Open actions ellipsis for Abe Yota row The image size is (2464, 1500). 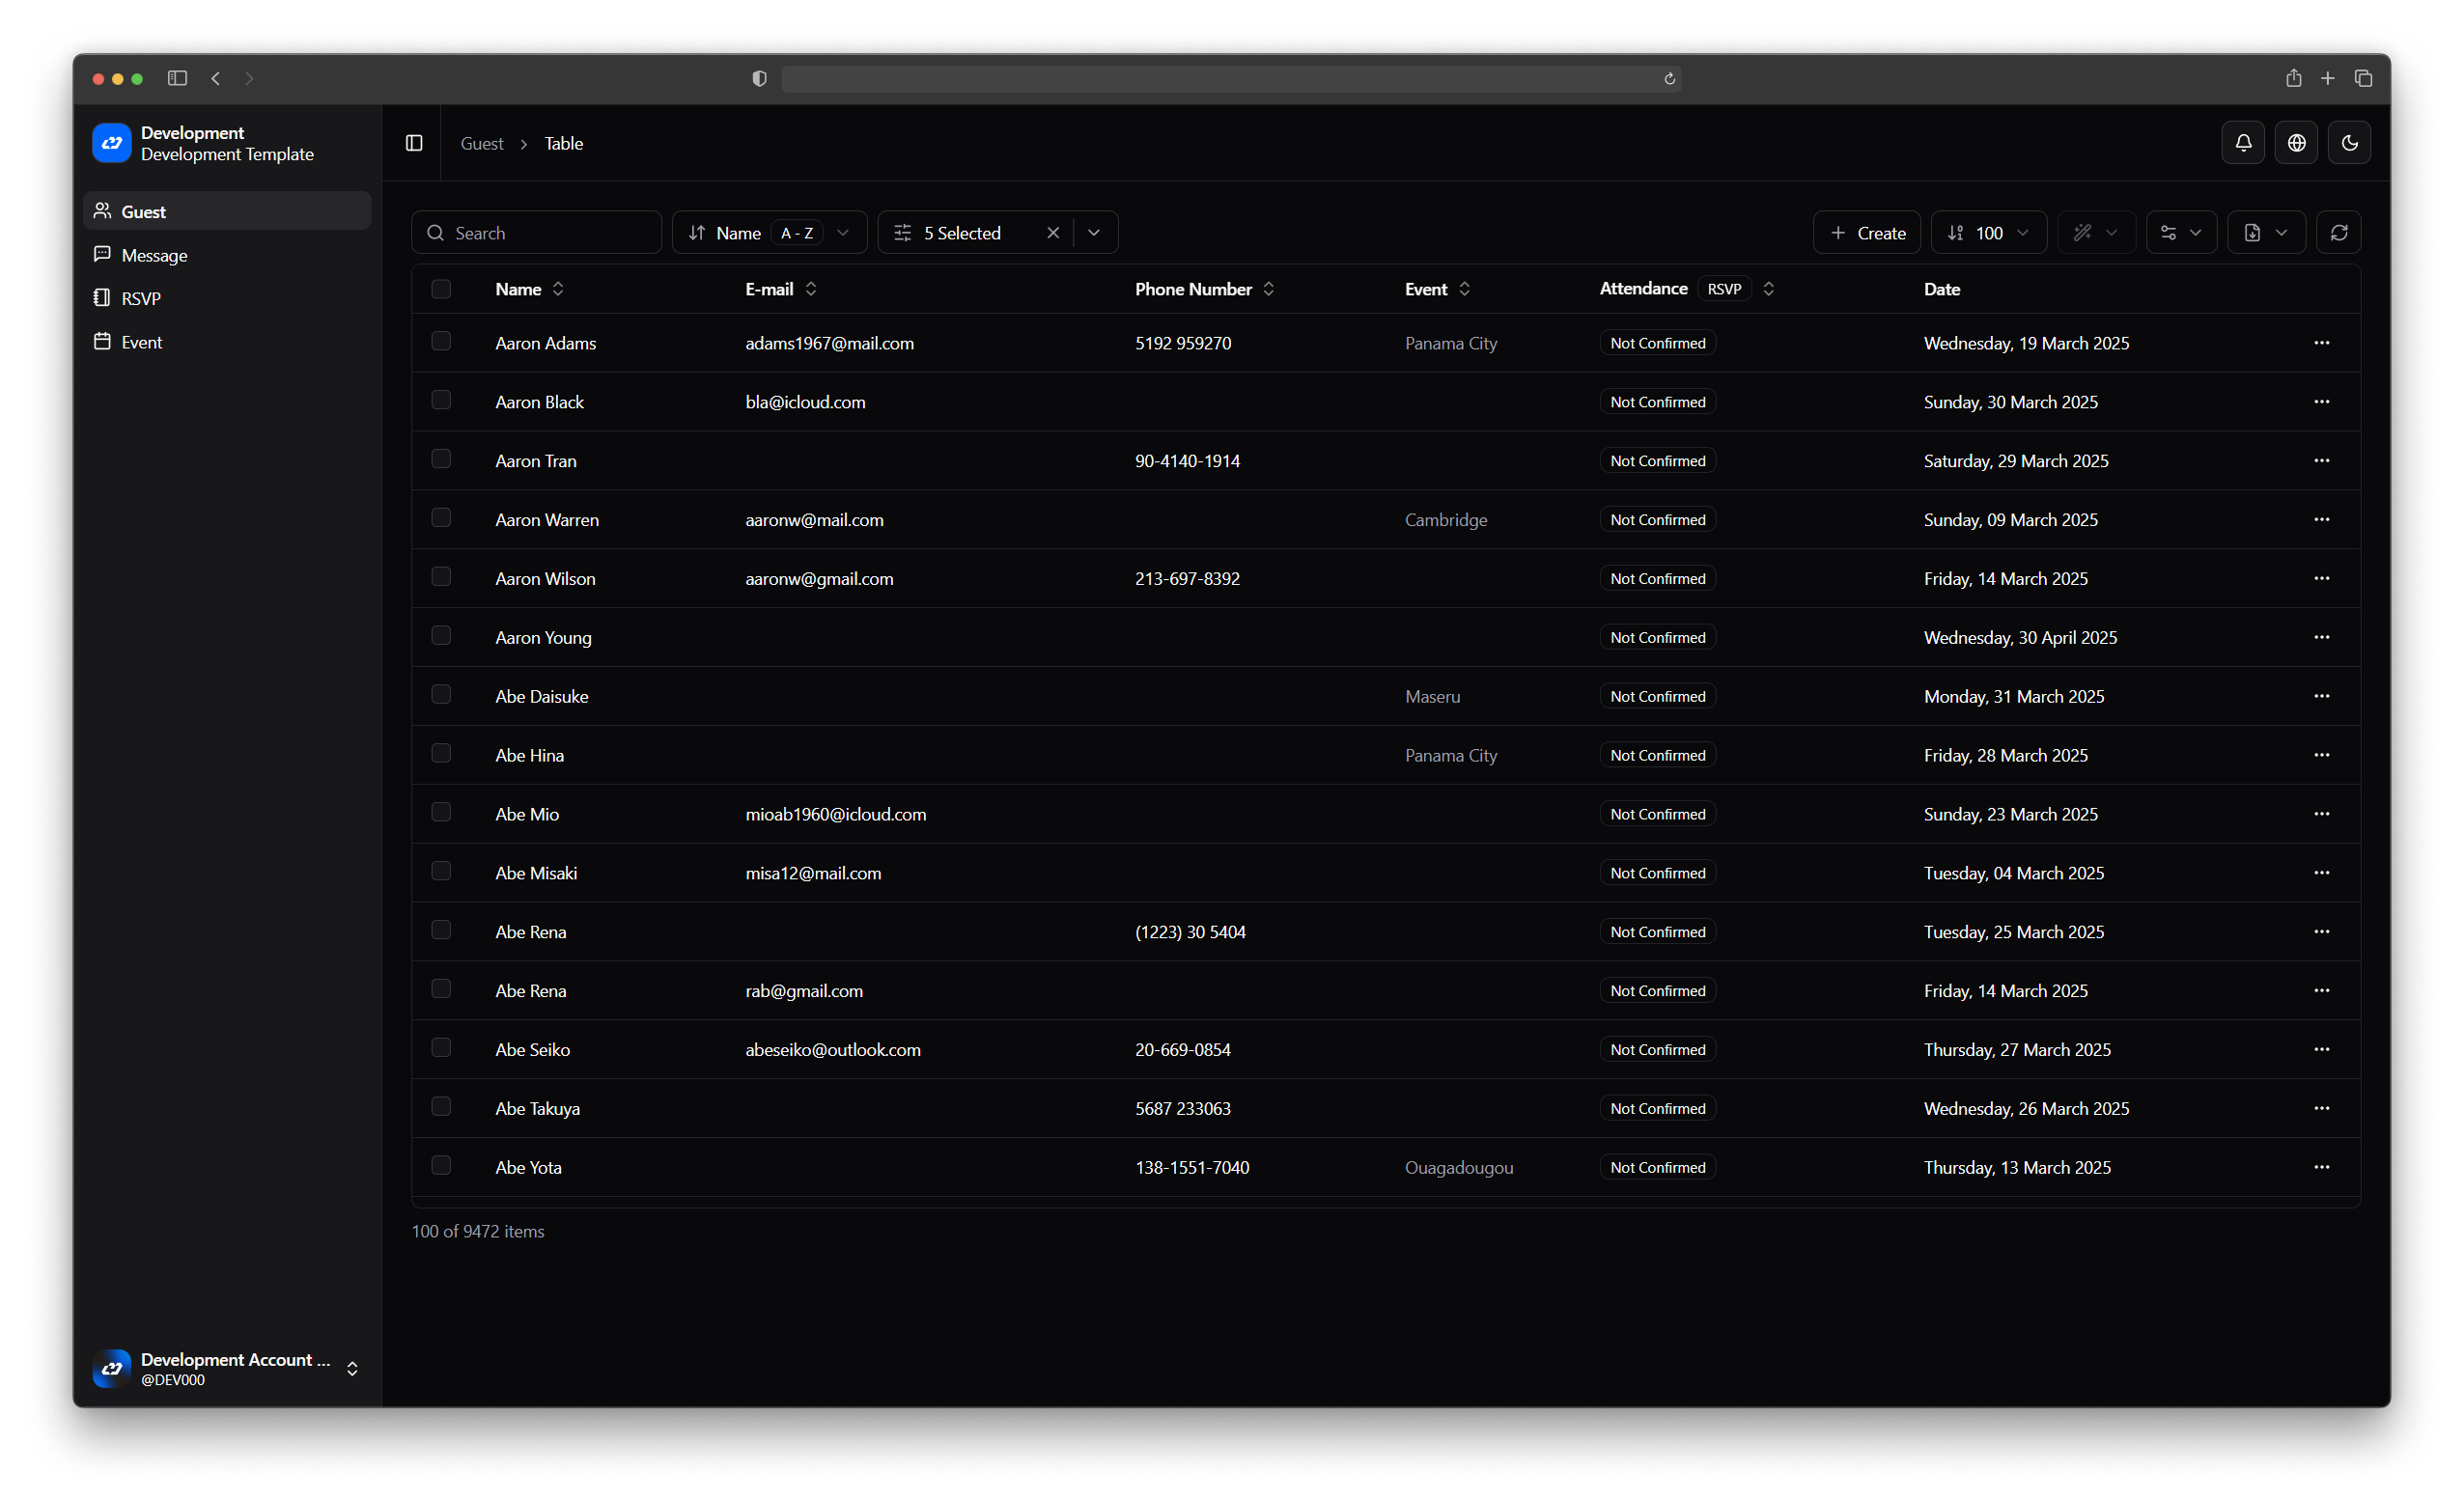coord(2321,1167)
